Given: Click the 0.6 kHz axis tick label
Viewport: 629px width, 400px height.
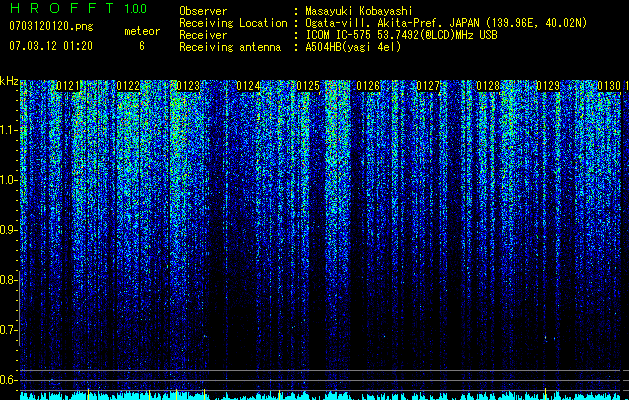Looking at the screenshot, I should 8,380.
